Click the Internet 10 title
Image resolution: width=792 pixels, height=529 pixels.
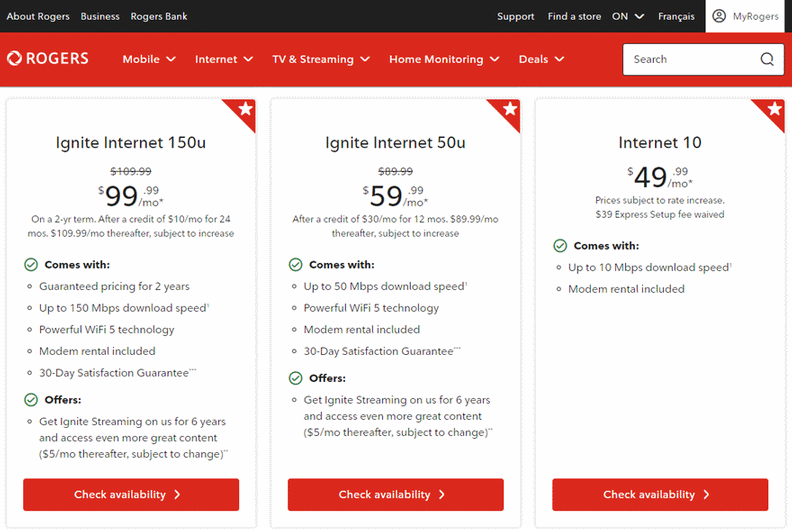(x=660, y=142)
